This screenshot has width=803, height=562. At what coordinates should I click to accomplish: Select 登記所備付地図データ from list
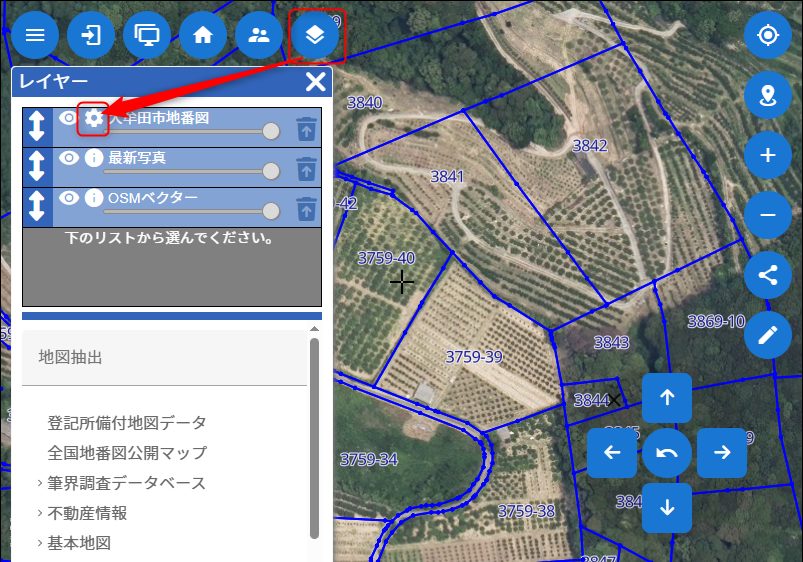127,423
